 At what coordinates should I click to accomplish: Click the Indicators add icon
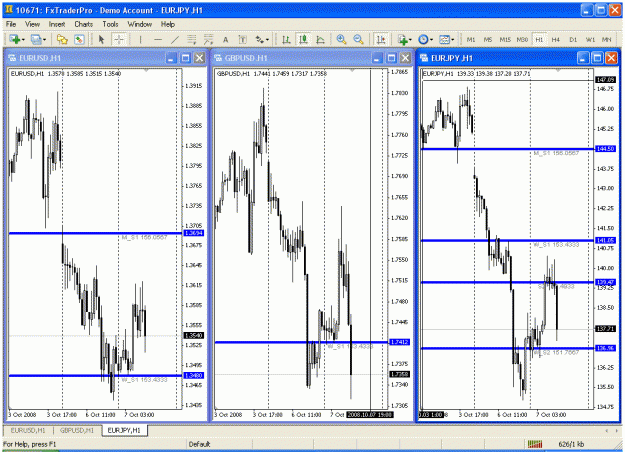click(403, 39)
